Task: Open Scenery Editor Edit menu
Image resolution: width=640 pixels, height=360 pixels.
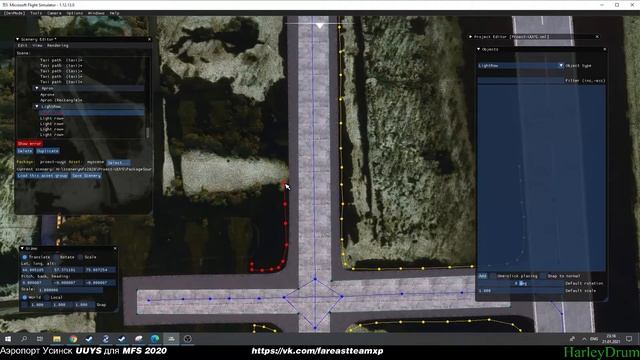Action: (x=22, y=45)
